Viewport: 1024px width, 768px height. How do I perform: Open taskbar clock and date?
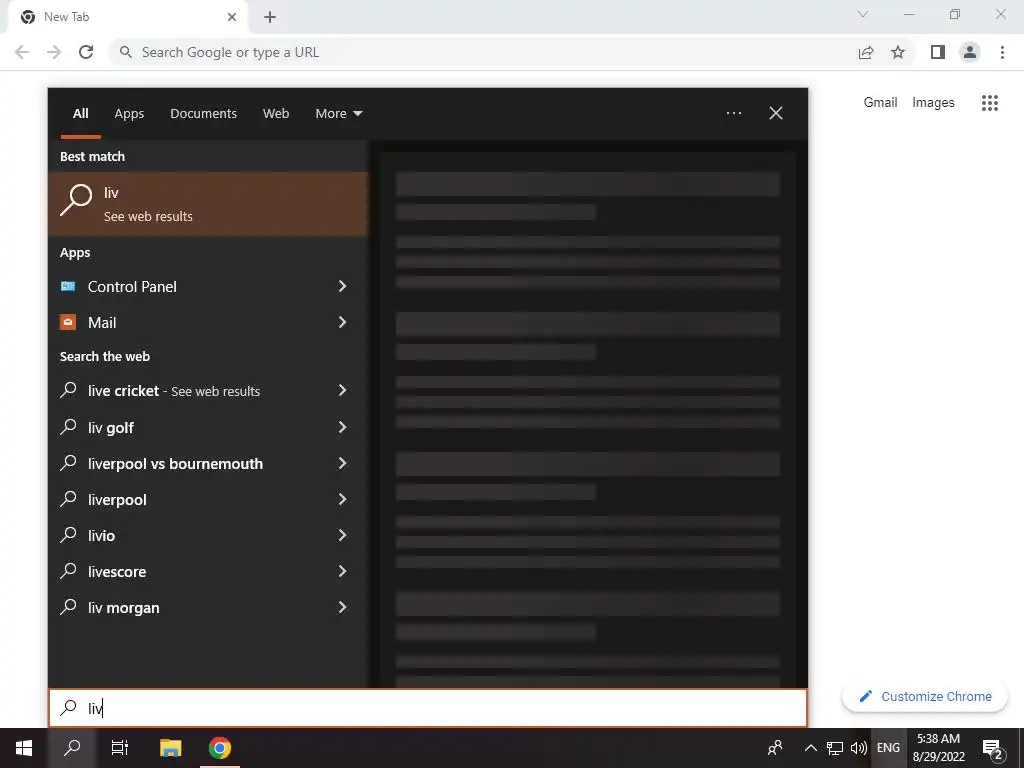point(938,748)
